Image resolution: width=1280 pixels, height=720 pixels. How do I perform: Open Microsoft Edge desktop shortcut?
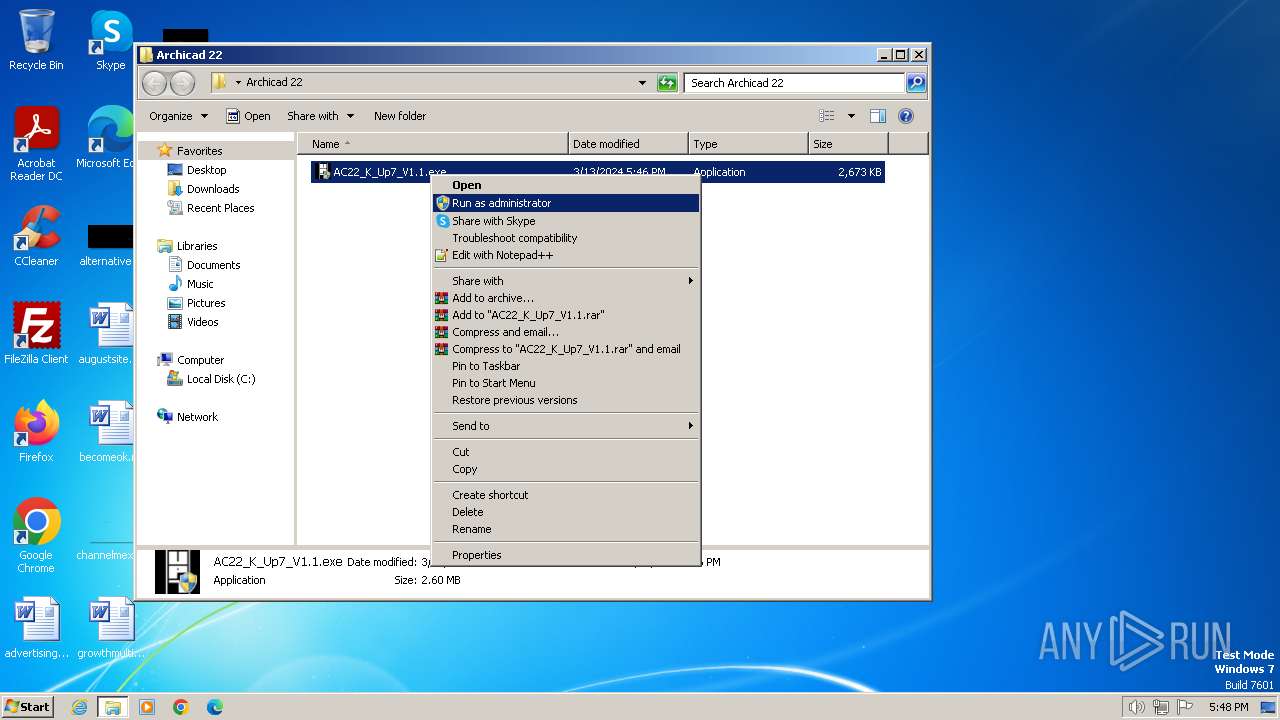click(106, 138)
